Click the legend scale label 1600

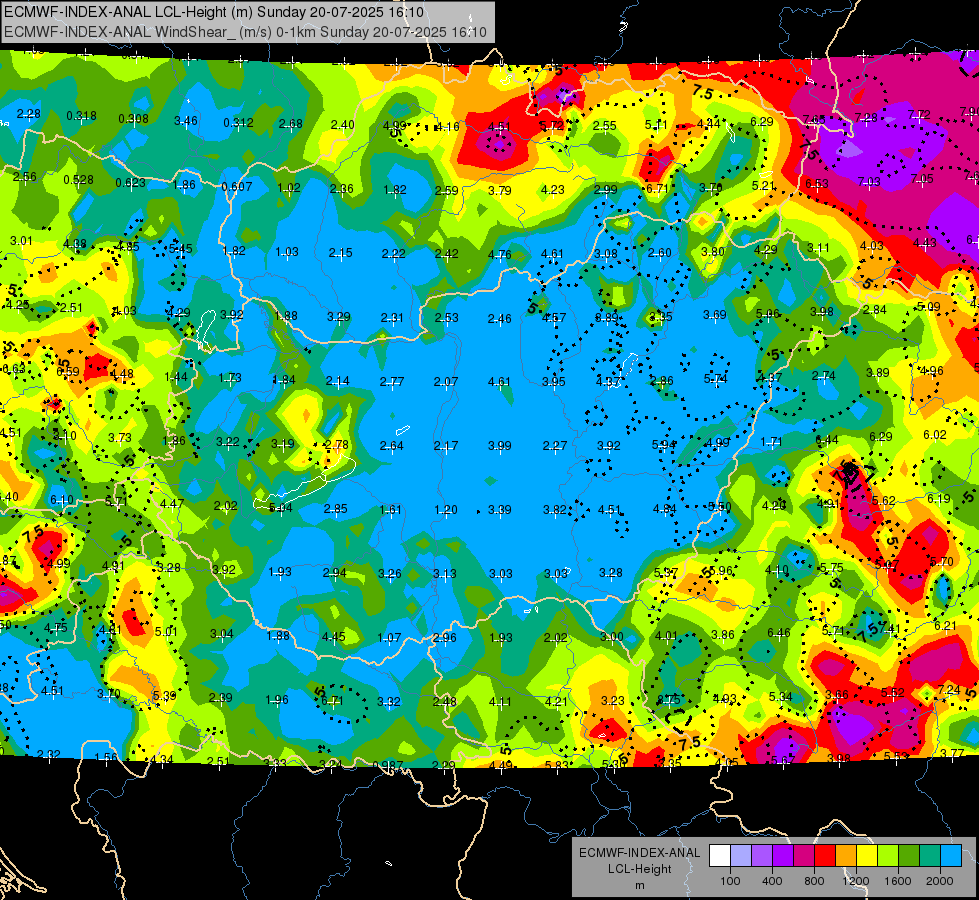(898, 881)
